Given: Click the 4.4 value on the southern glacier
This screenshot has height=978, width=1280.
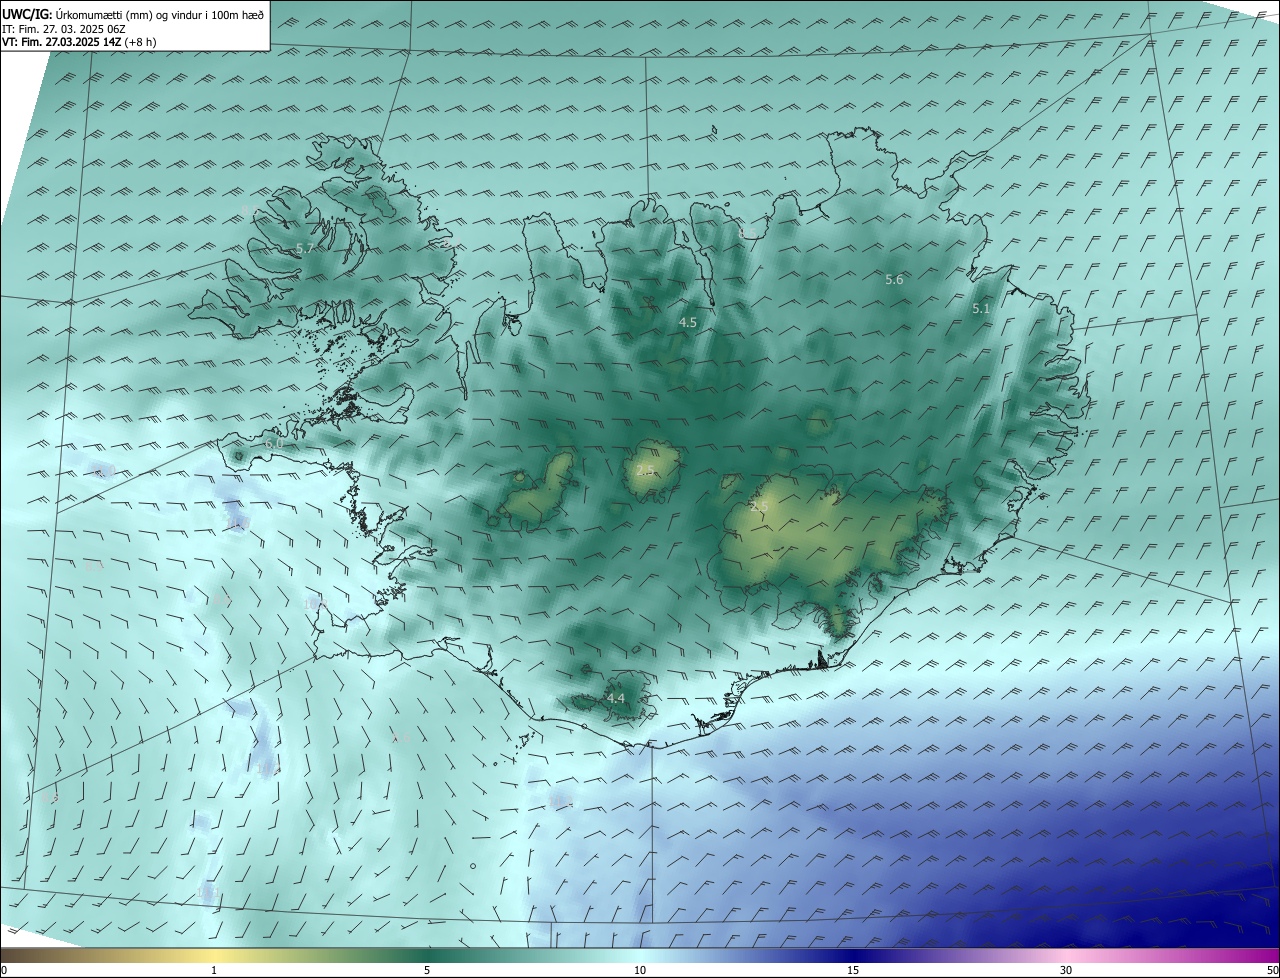Looking at the screenshot, I should click(616, 698).
